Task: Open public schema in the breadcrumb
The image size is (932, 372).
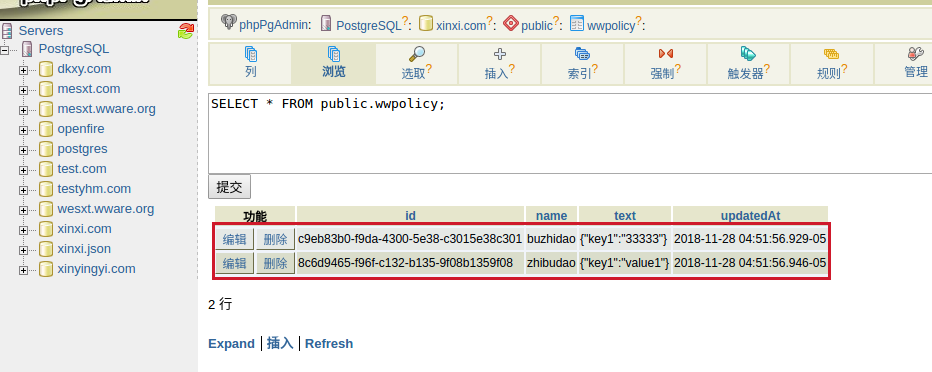Action: click(537, 26)
